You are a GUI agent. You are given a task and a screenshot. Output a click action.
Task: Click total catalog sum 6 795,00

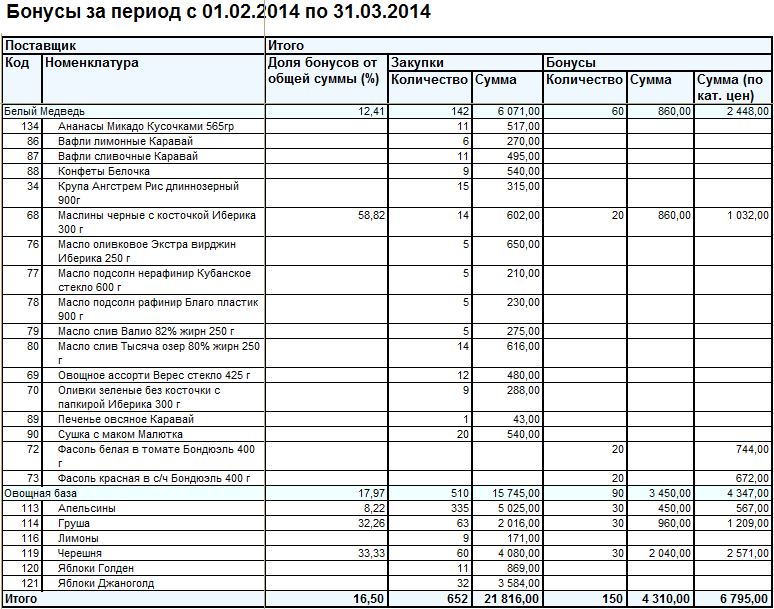click(744, 599)
